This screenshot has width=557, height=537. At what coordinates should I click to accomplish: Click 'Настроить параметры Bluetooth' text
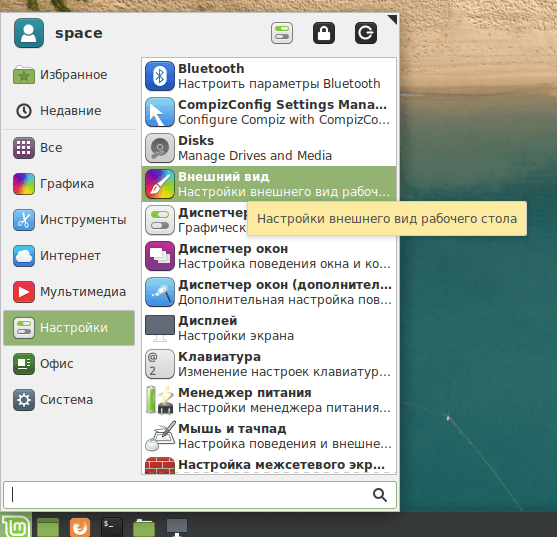[x=279, y=84]
